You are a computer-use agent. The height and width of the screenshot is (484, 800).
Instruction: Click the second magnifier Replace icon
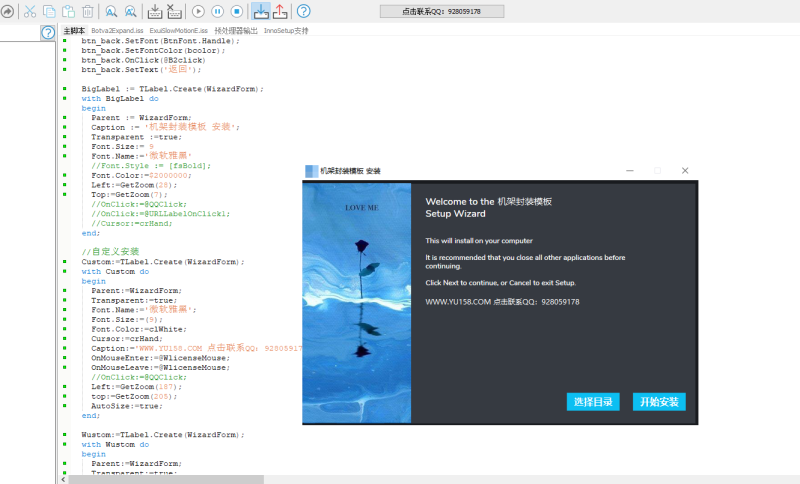pos(132,11)
